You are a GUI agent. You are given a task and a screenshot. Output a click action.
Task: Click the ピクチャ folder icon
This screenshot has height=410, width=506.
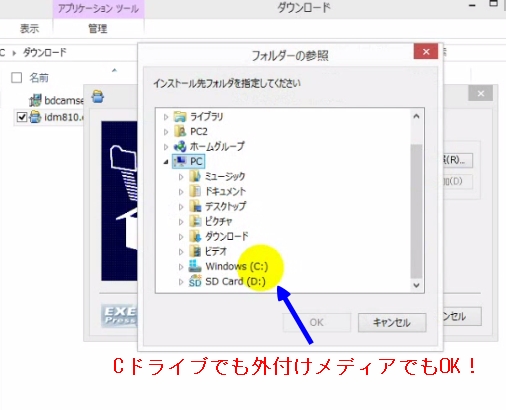point(195,221)
